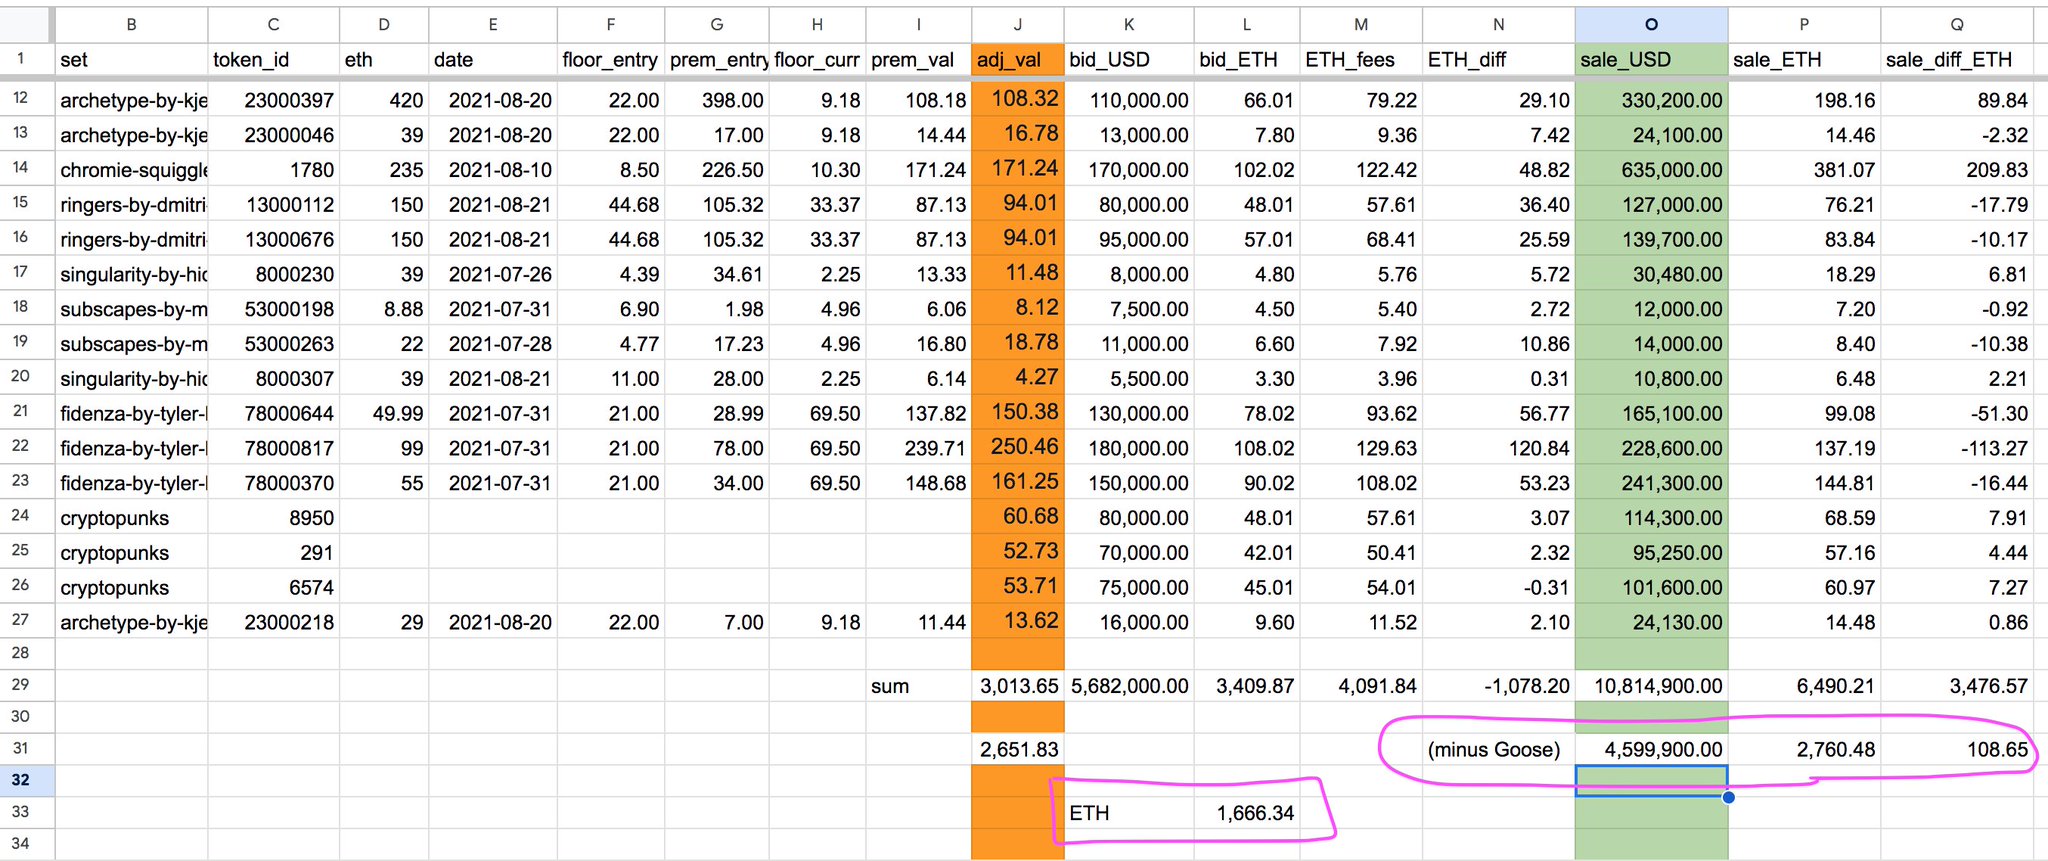Click the 'floor_entry' header cell
This screenshot has height=861, width=2048.
(x=610, y=60)
